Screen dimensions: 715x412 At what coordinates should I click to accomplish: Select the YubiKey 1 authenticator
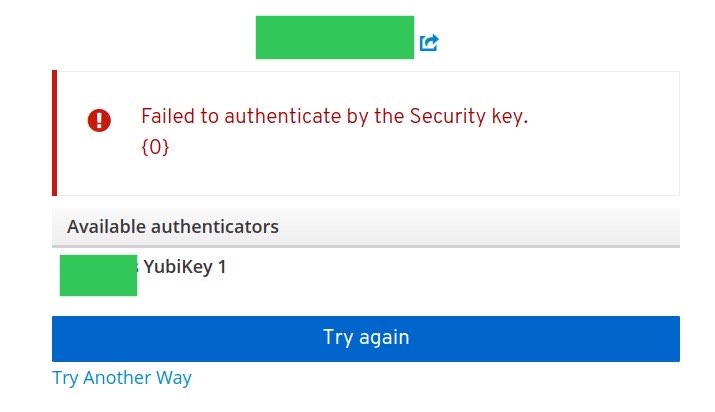click(185, 267)
